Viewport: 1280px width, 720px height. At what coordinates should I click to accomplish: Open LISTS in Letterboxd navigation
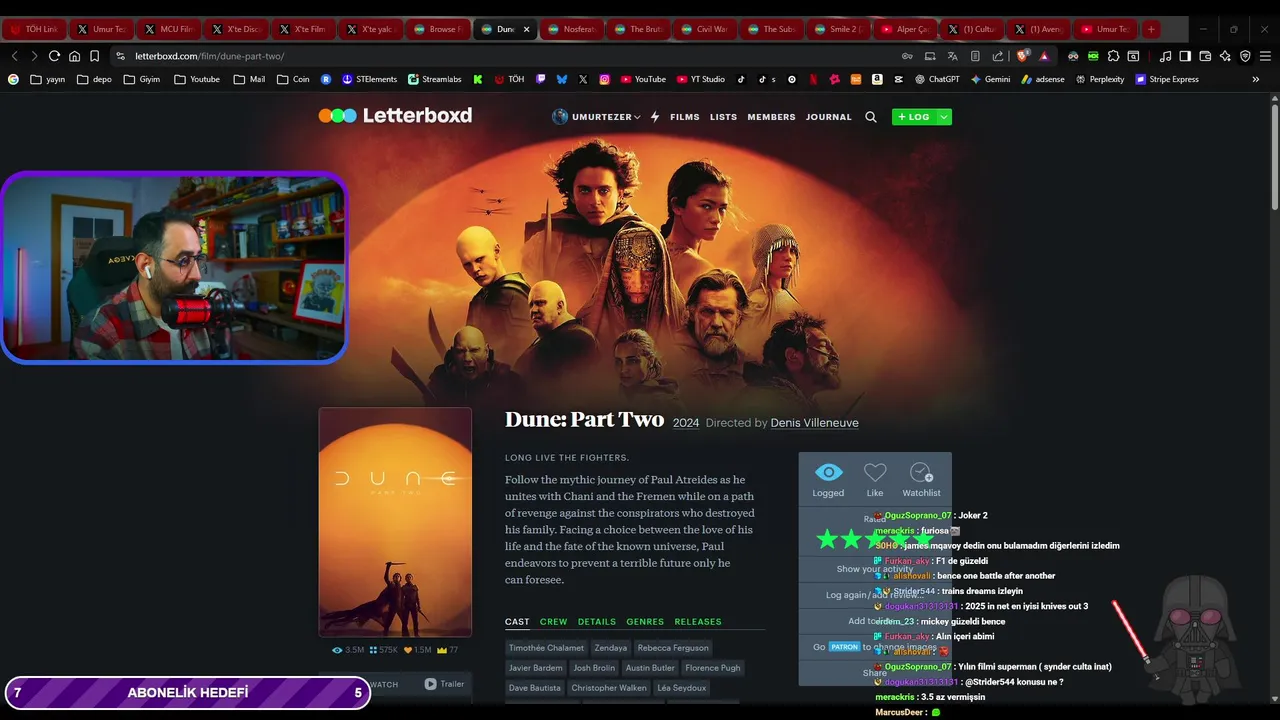(x=723, y=117)
